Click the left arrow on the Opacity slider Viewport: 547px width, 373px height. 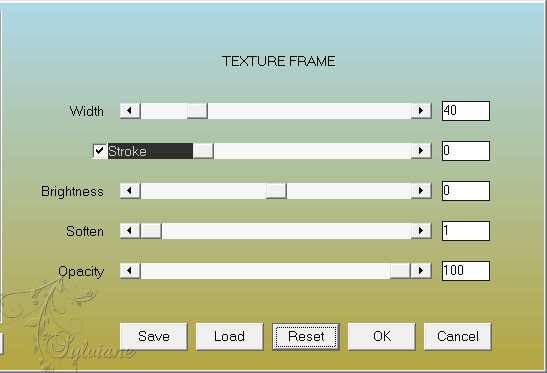point(130,271)
